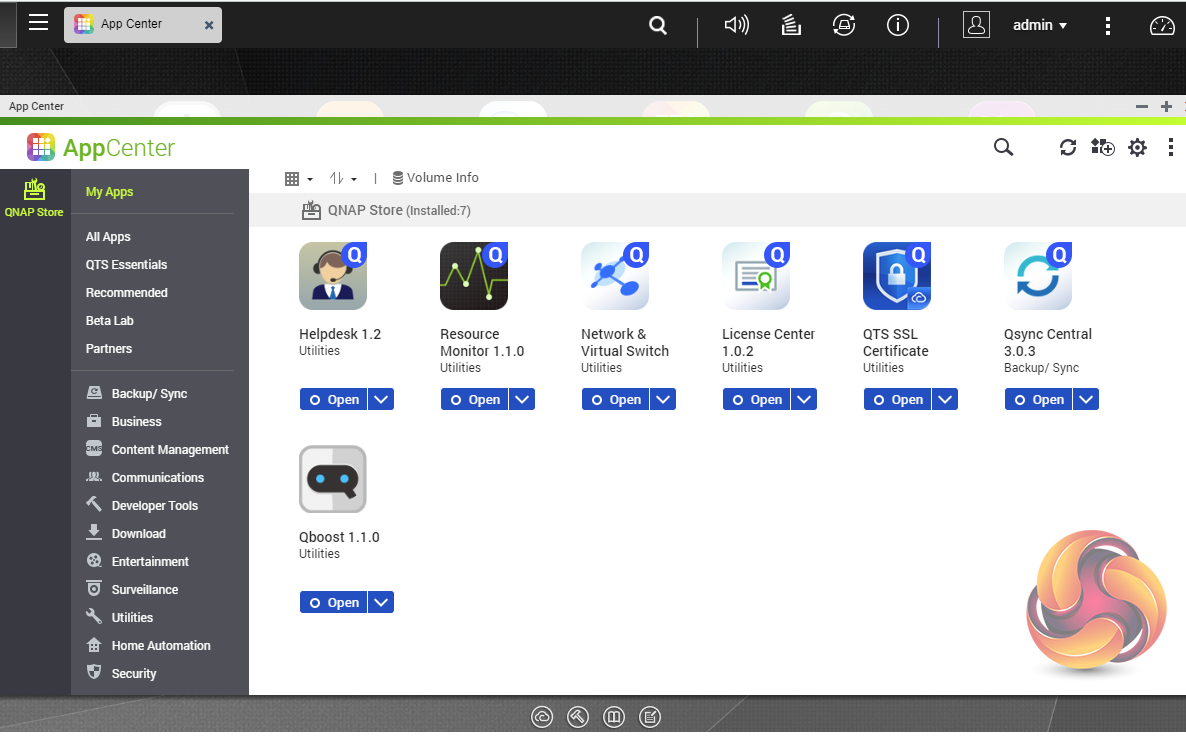Screen dimensions: 1186x738
Task: Click the Qsync Central app icon
Action: [x=1038, y=276]
